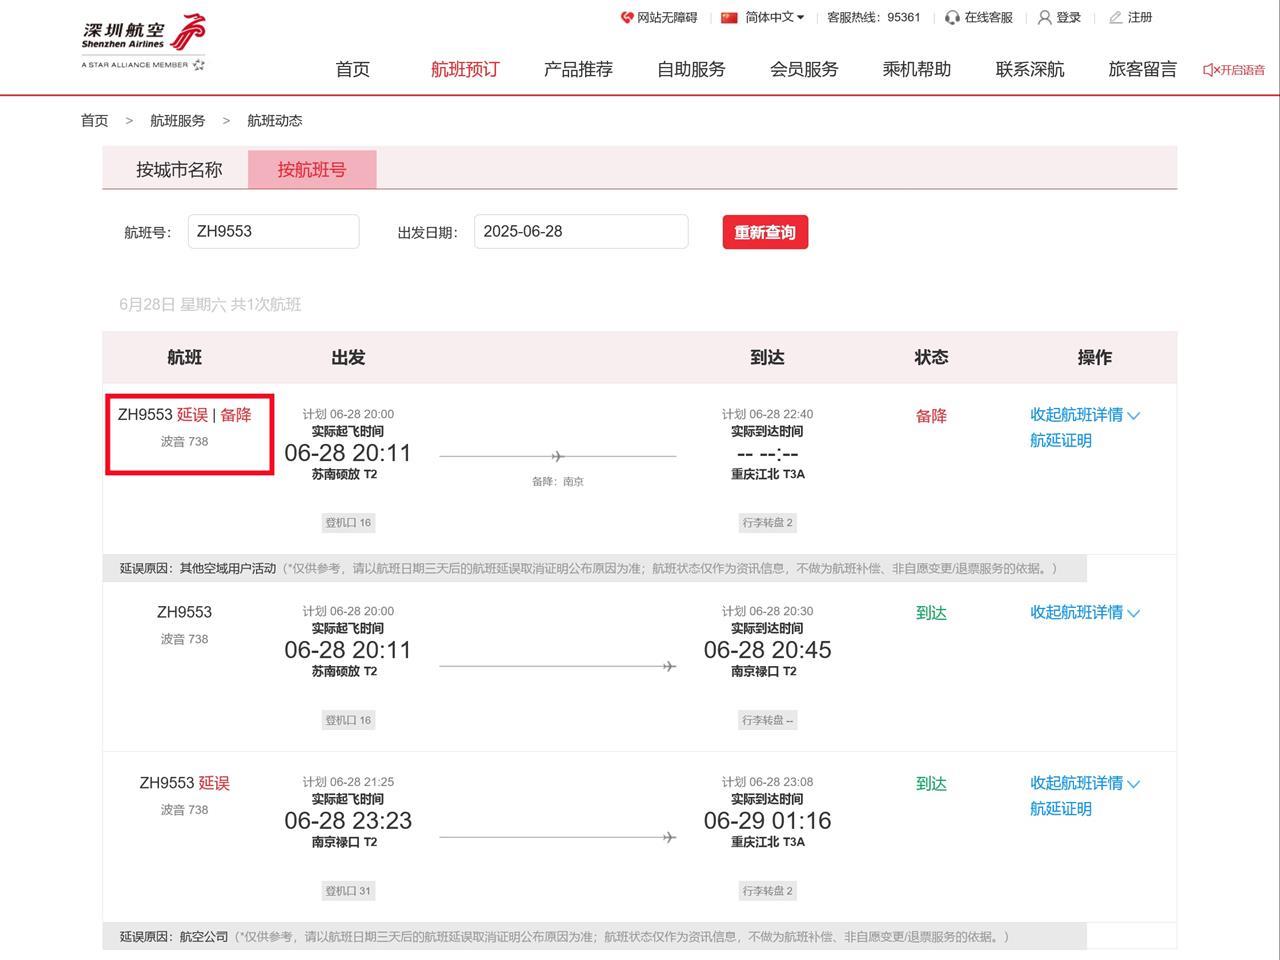
Task: Click the flight number input field
Action: tap(273, 231)
